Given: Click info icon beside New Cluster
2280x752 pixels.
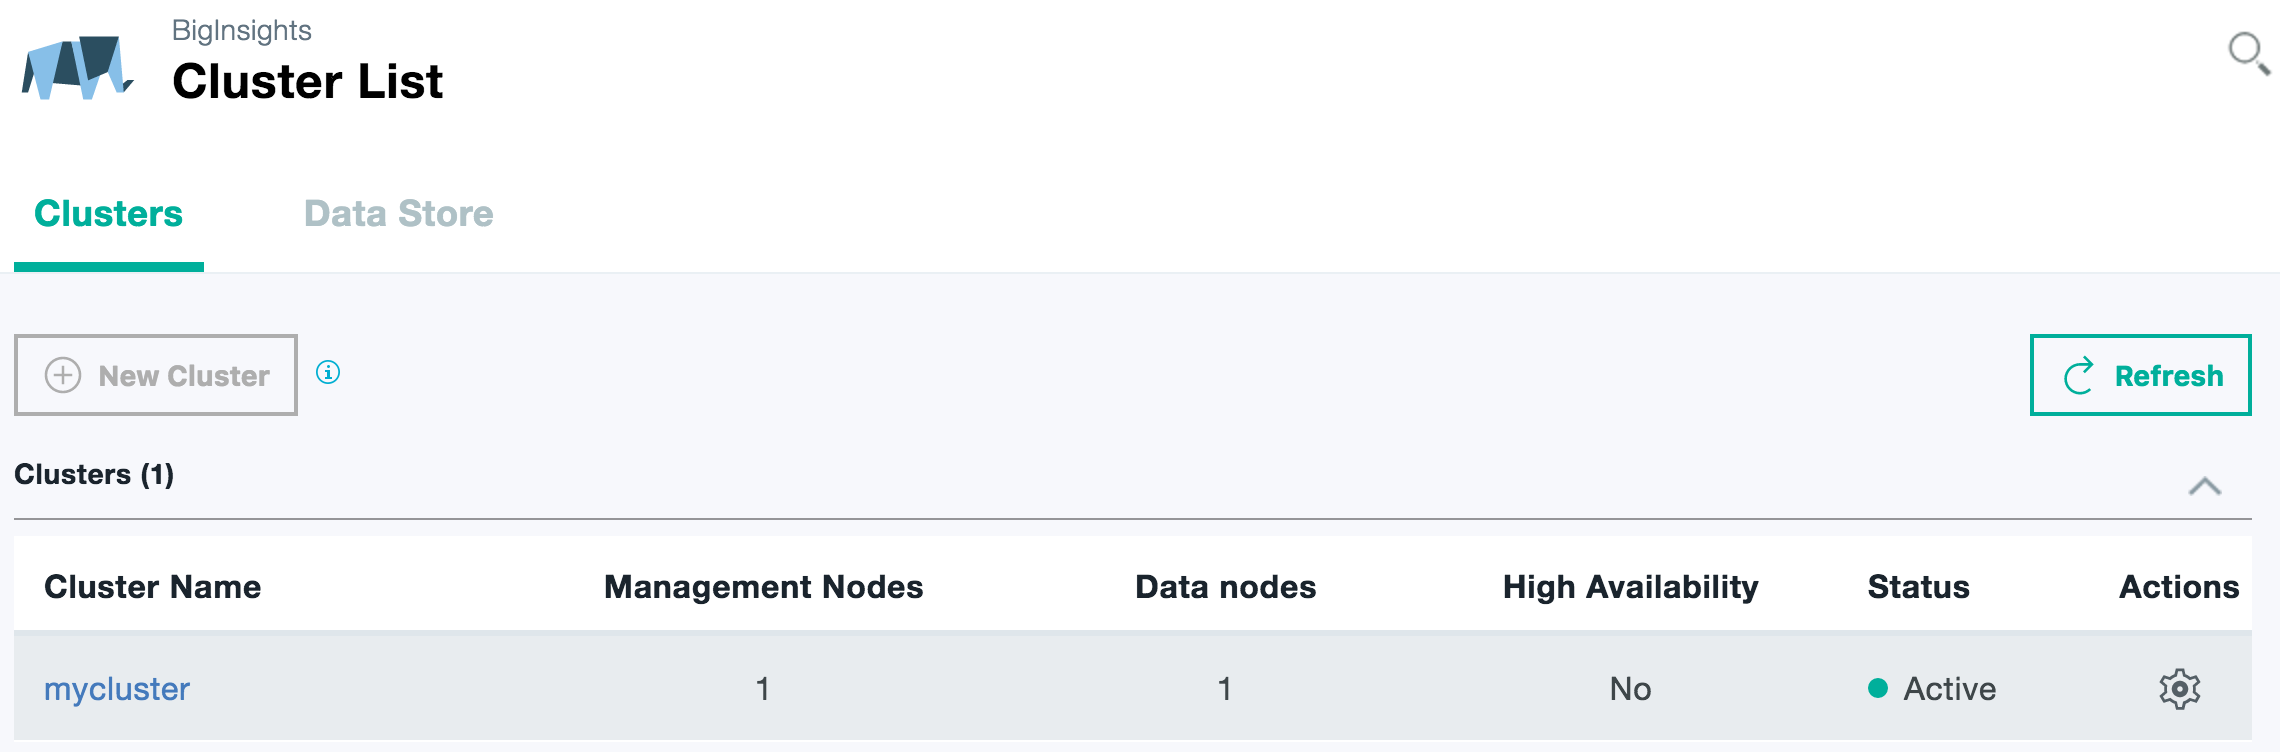Looking at the screenshot, I should 328,373.
